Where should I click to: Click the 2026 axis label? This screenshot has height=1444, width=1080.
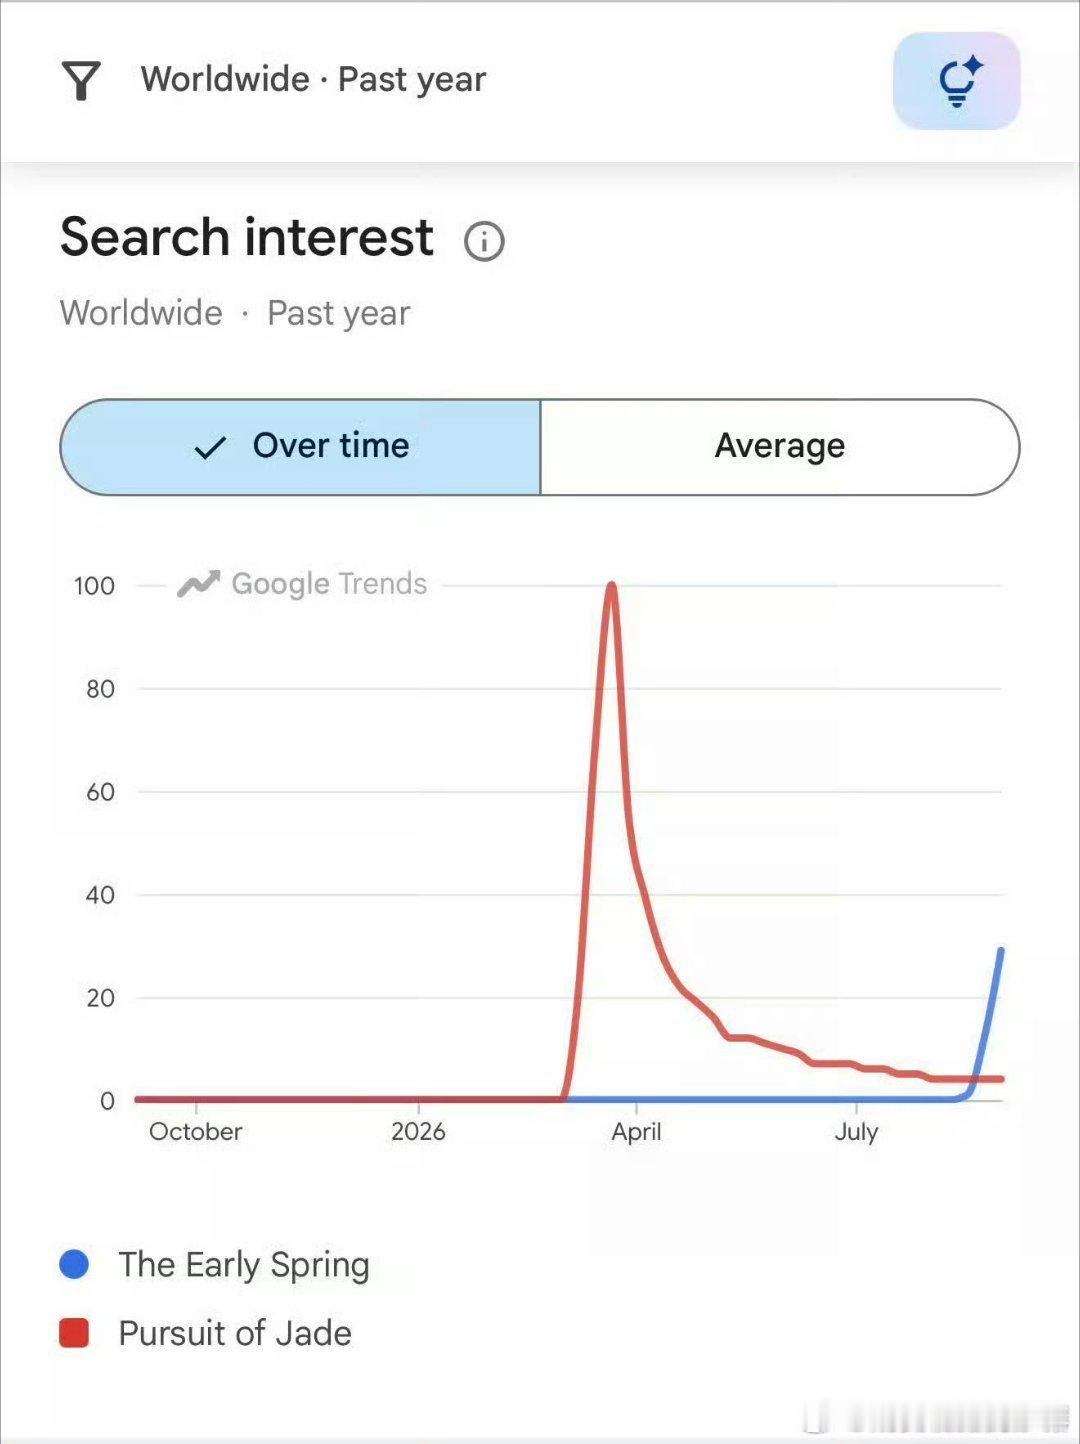point(418,1132)
